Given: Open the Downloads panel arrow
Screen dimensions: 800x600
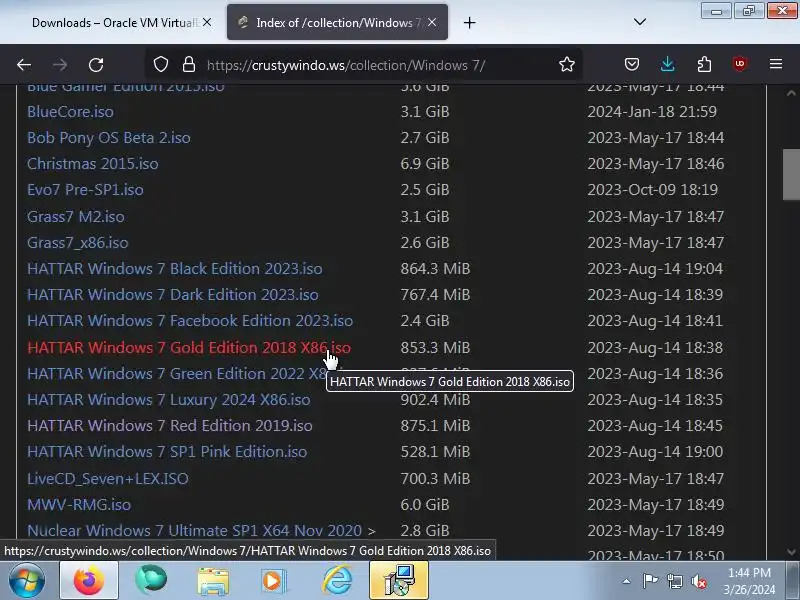Looking at the screenshot, I should click(667, 65).
